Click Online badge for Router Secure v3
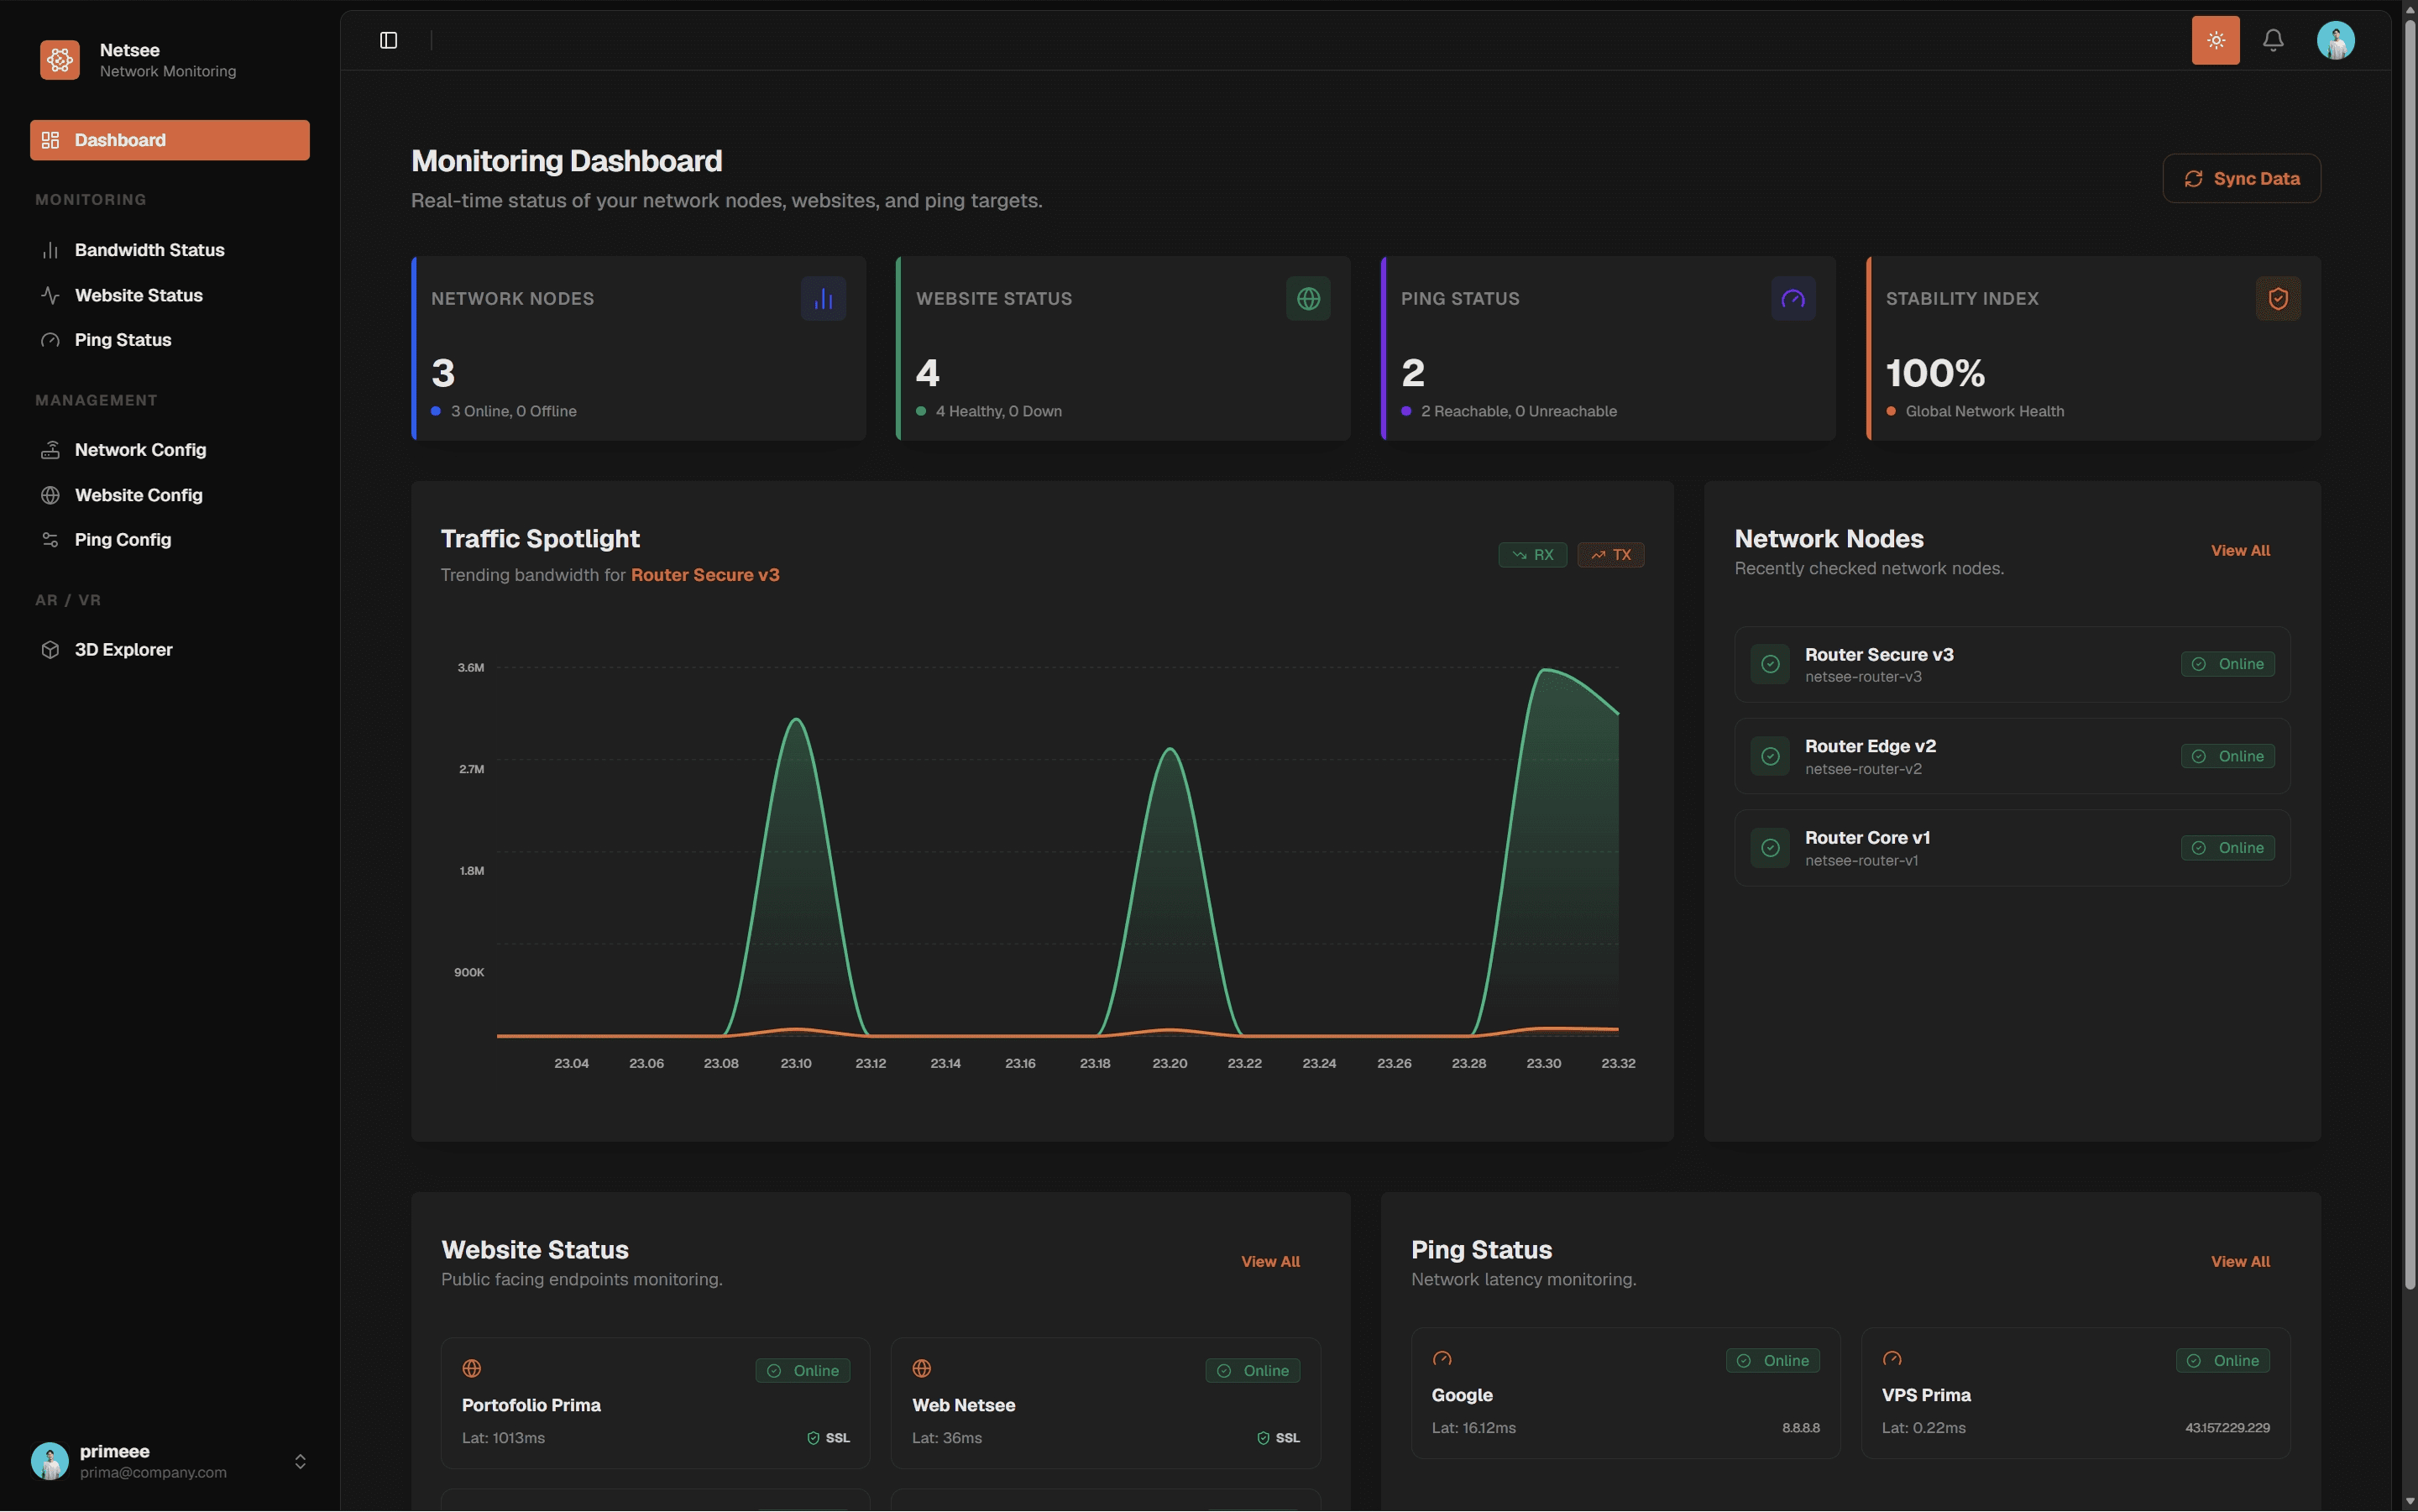 tap(2227, 664)
